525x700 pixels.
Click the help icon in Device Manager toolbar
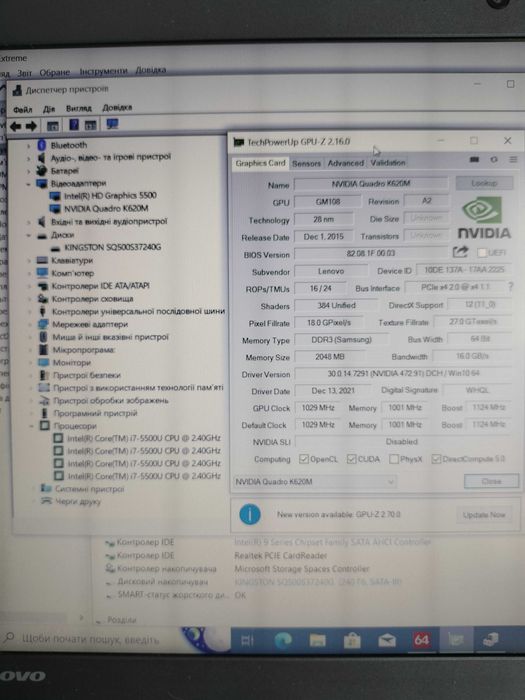[74, 125]
